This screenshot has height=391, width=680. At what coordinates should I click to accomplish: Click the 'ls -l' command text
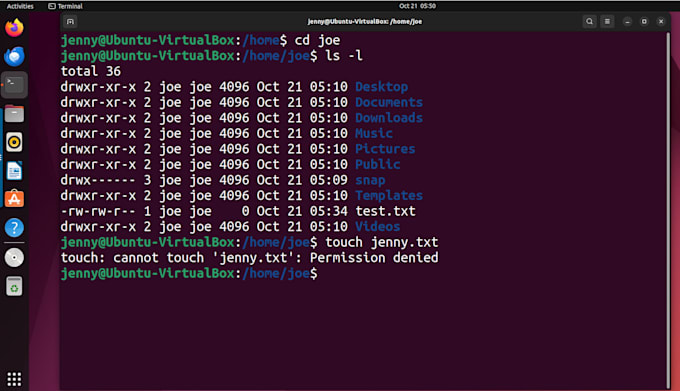tap(344, 56)
